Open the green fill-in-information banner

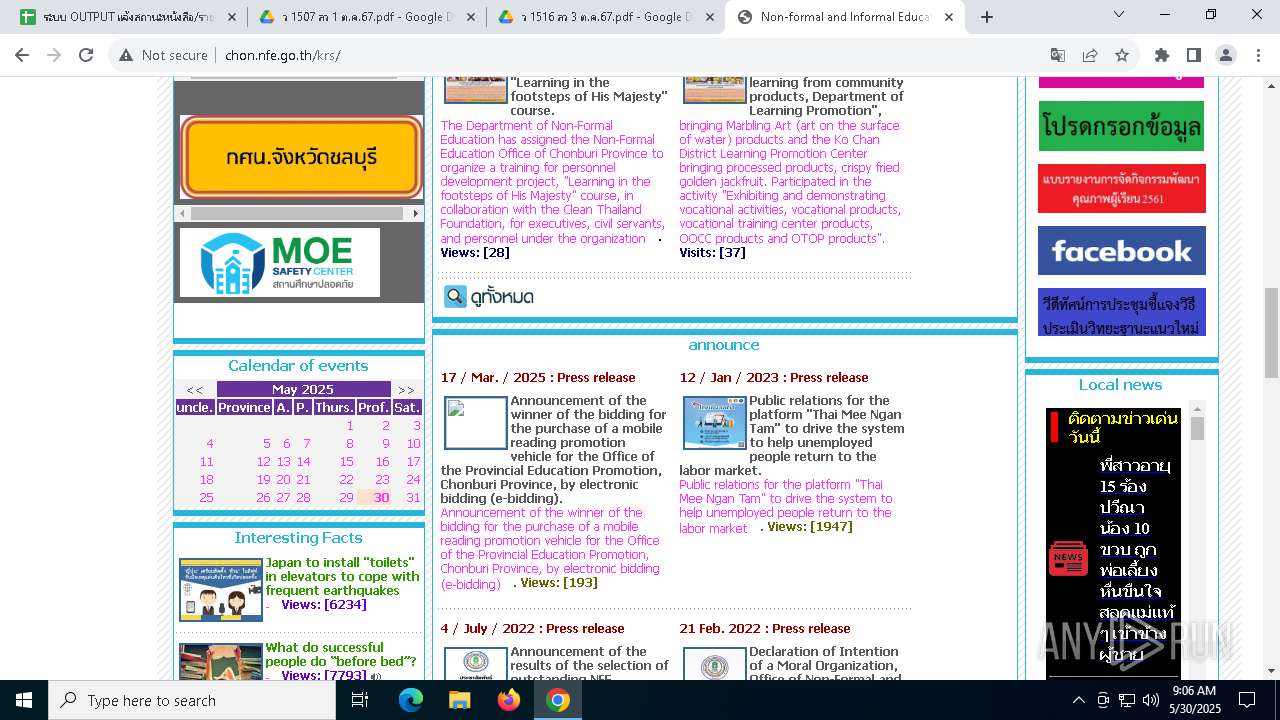point(1121,126)
